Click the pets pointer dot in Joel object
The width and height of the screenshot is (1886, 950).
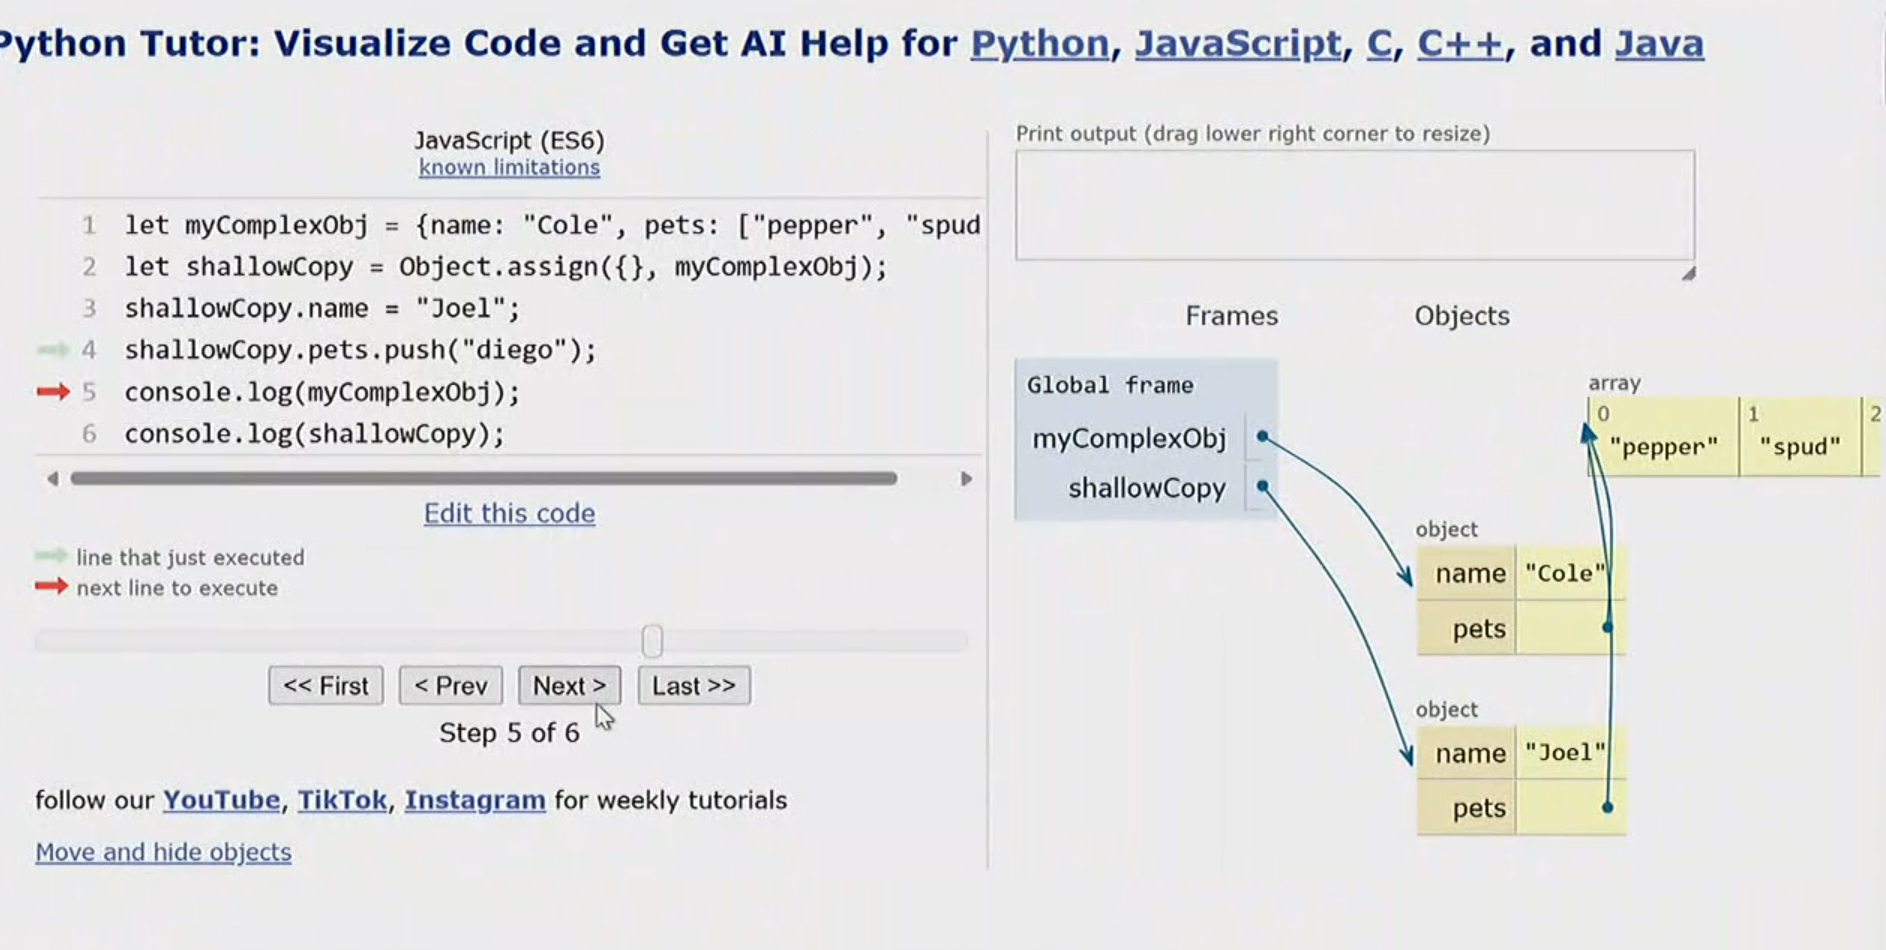[1607, 807]
